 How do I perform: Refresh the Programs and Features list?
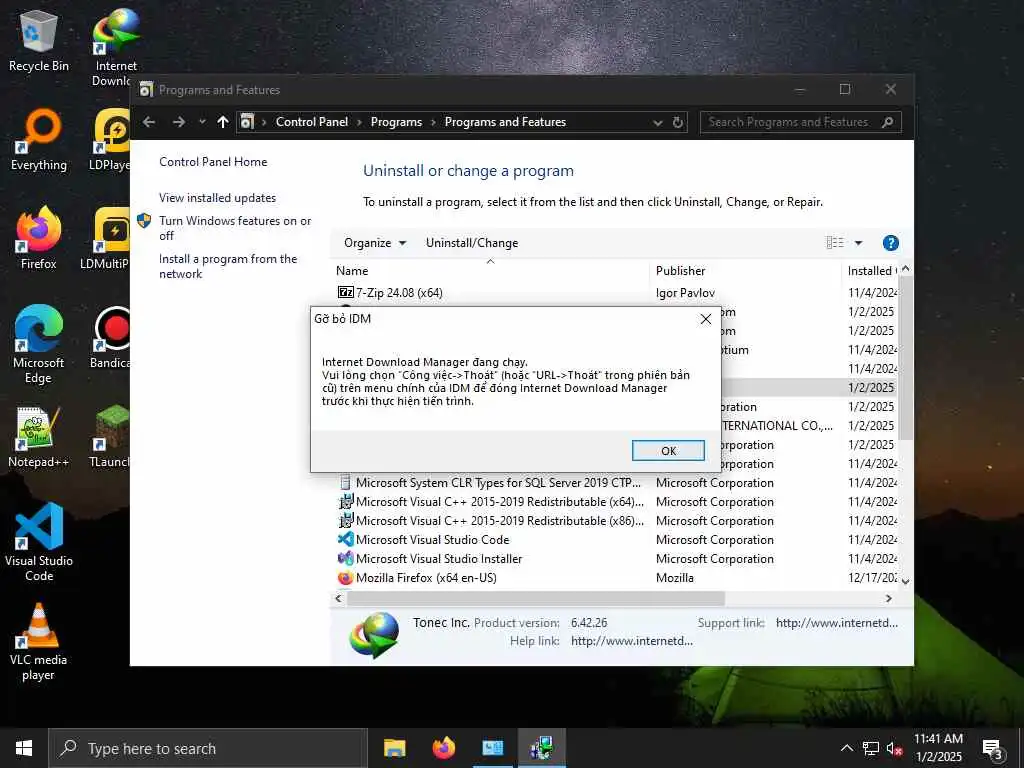677,122
